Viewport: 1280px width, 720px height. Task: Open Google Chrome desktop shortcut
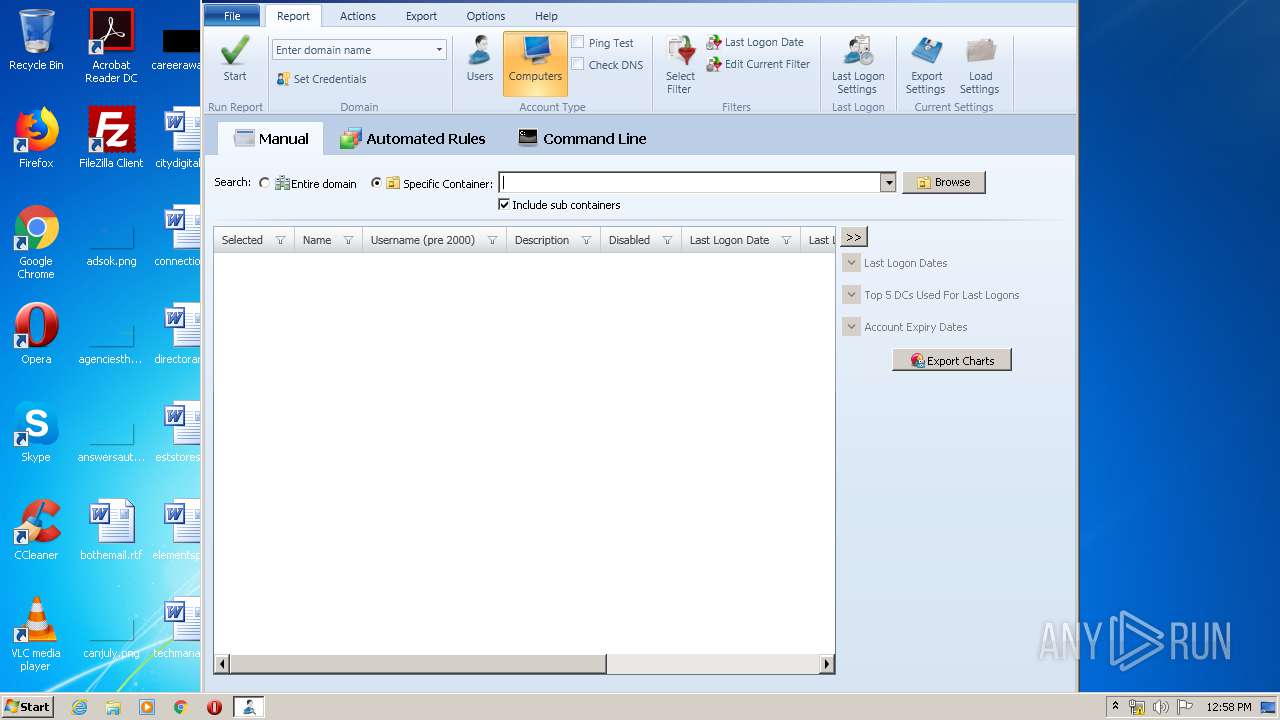(36, 242)
